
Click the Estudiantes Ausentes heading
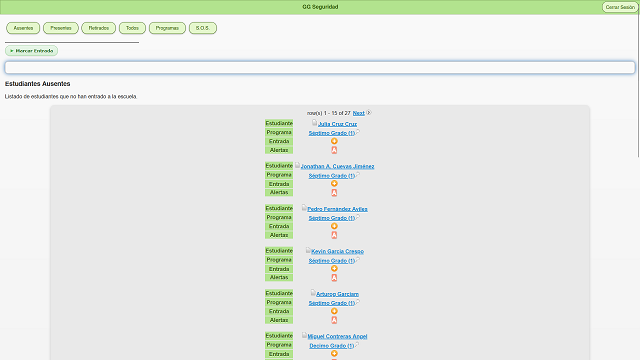pos(38,84)
